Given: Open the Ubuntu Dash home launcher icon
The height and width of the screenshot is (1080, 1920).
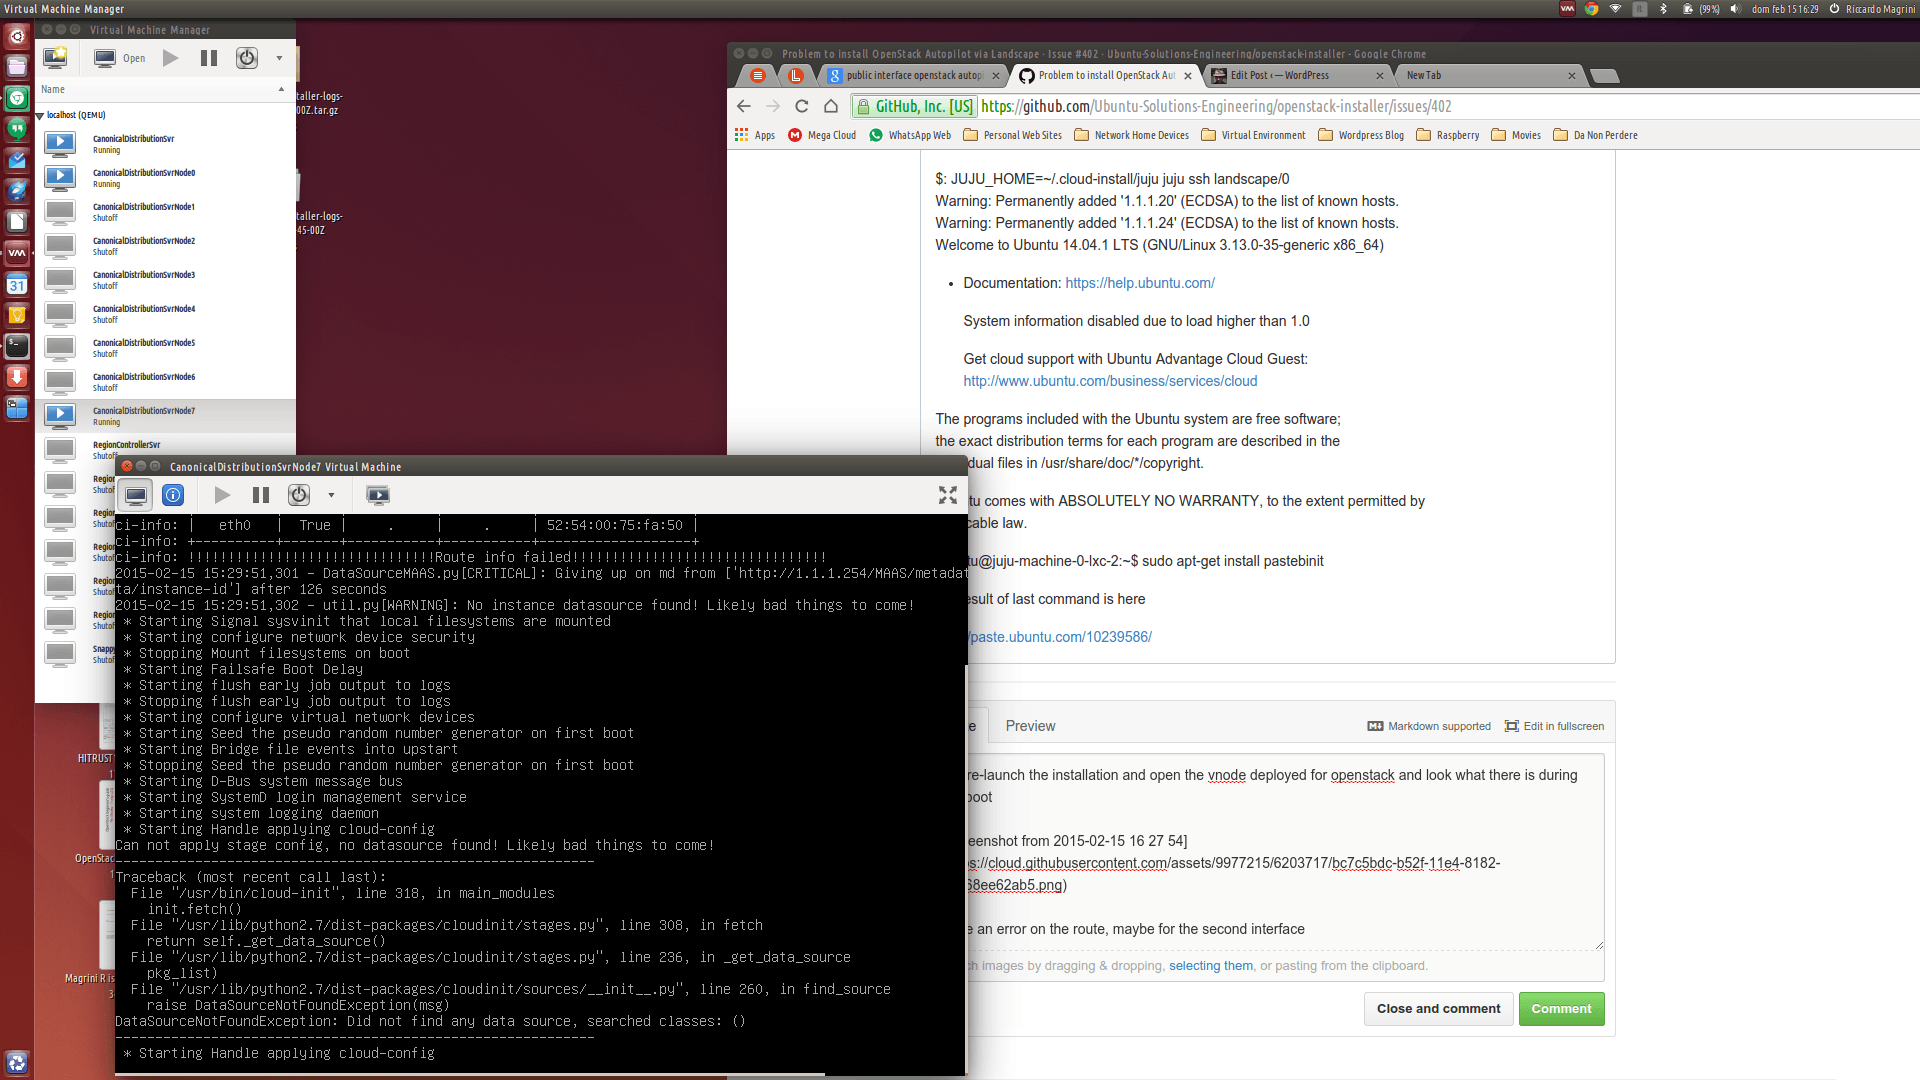Looking at the screenshot, I should (x=17, y=36).
